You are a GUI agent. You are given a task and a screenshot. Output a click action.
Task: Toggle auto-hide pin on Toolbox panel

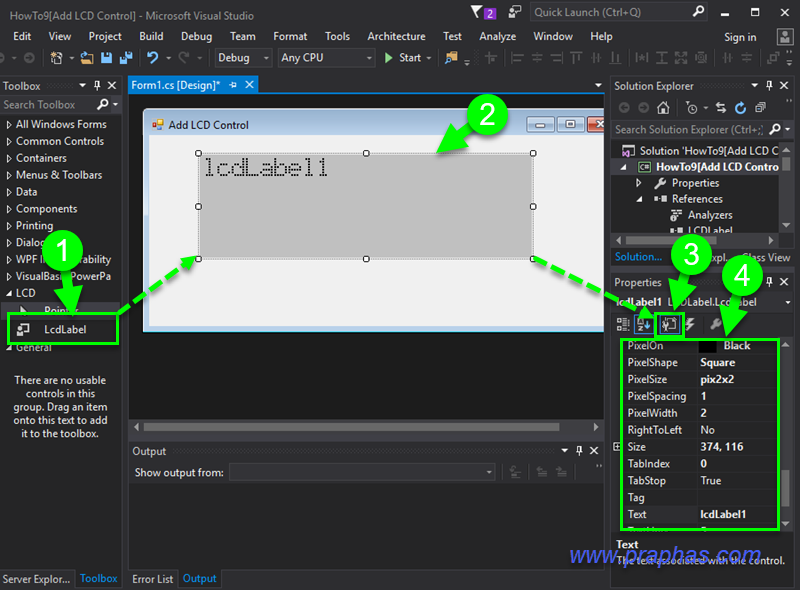[x=97, y=86]
